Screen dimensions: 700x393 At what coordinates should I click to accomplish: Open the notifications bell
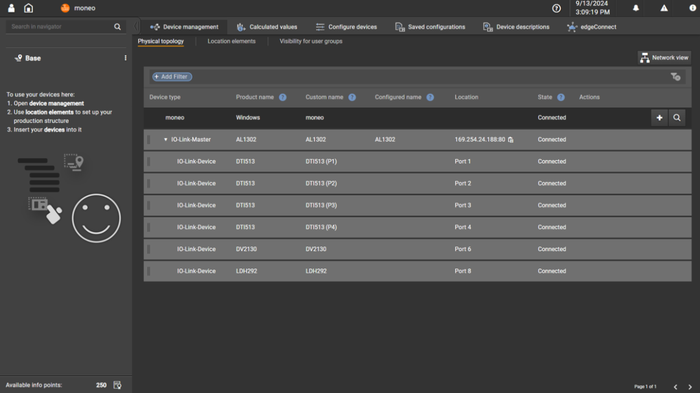636,8
